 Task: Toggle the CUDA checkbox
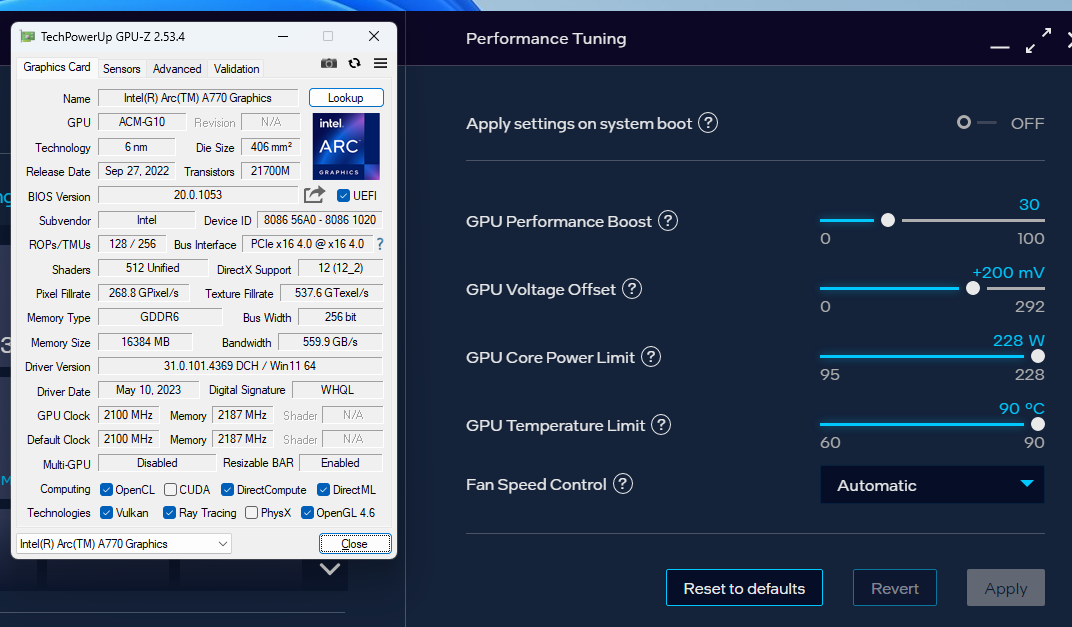170,490
